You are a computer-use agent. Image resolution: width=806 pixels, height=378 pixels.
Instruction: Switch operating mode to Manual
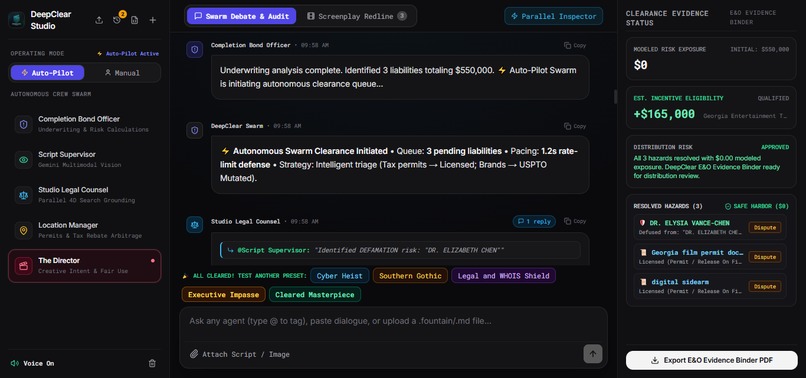pyautogui.click(x=122, y=73)
